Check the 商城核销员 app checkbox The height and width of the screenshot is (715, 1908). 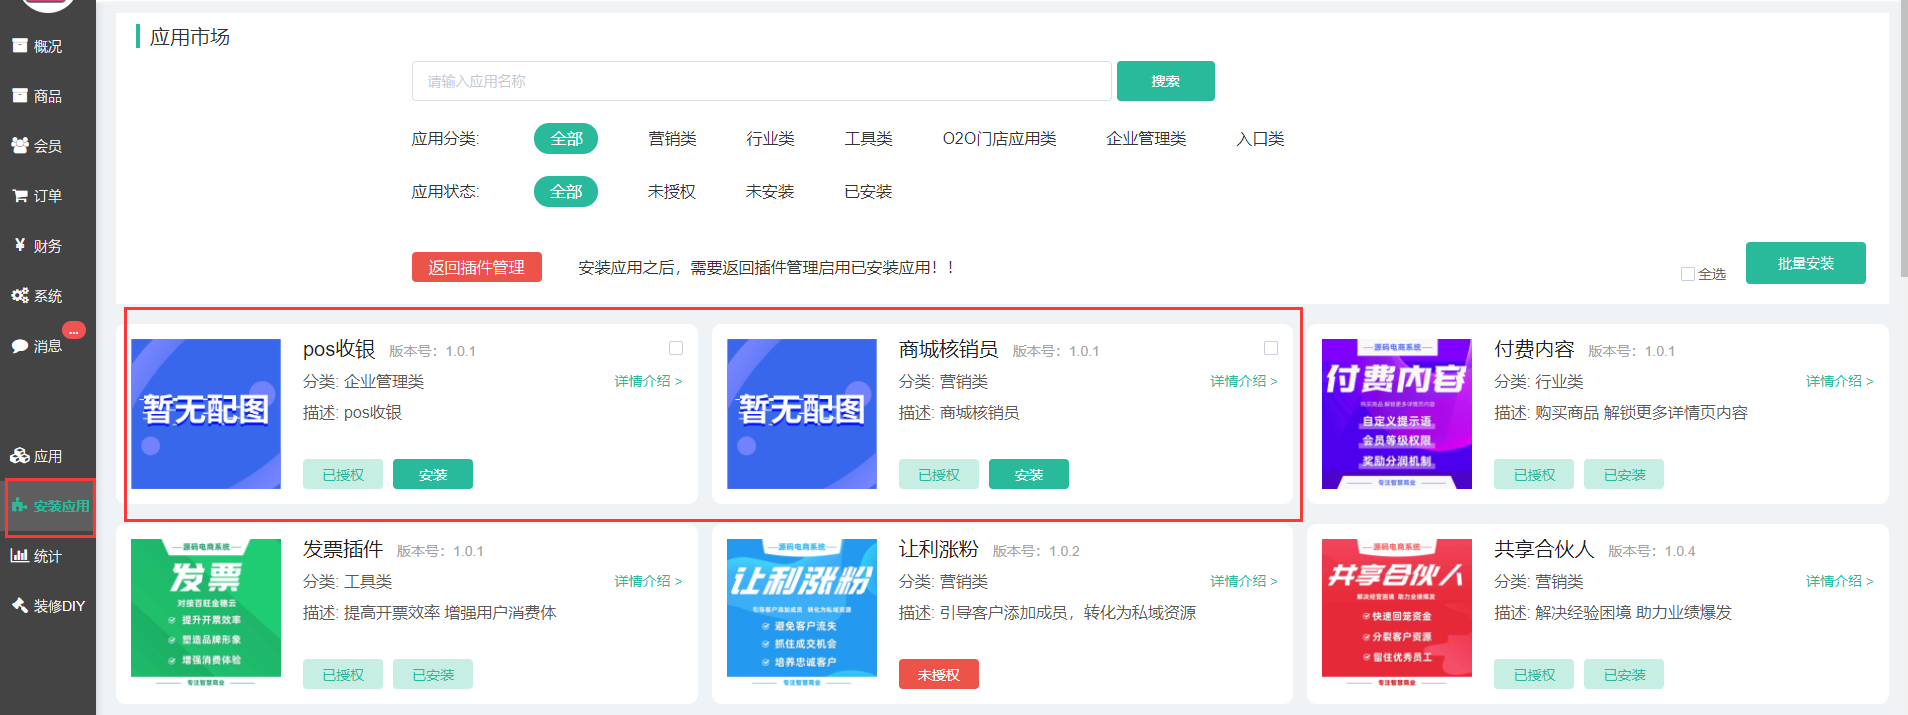pyautogui.click(x=1271, y=348)
